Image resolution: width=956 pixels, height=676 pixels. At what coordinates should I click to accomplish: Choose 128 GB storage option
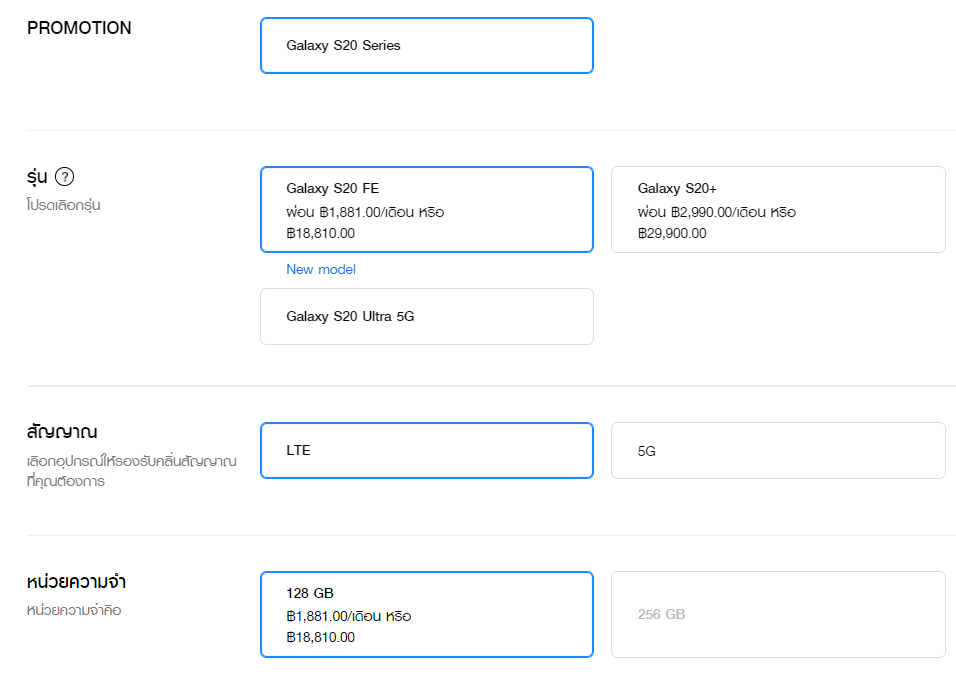click(x=427, y=614)
